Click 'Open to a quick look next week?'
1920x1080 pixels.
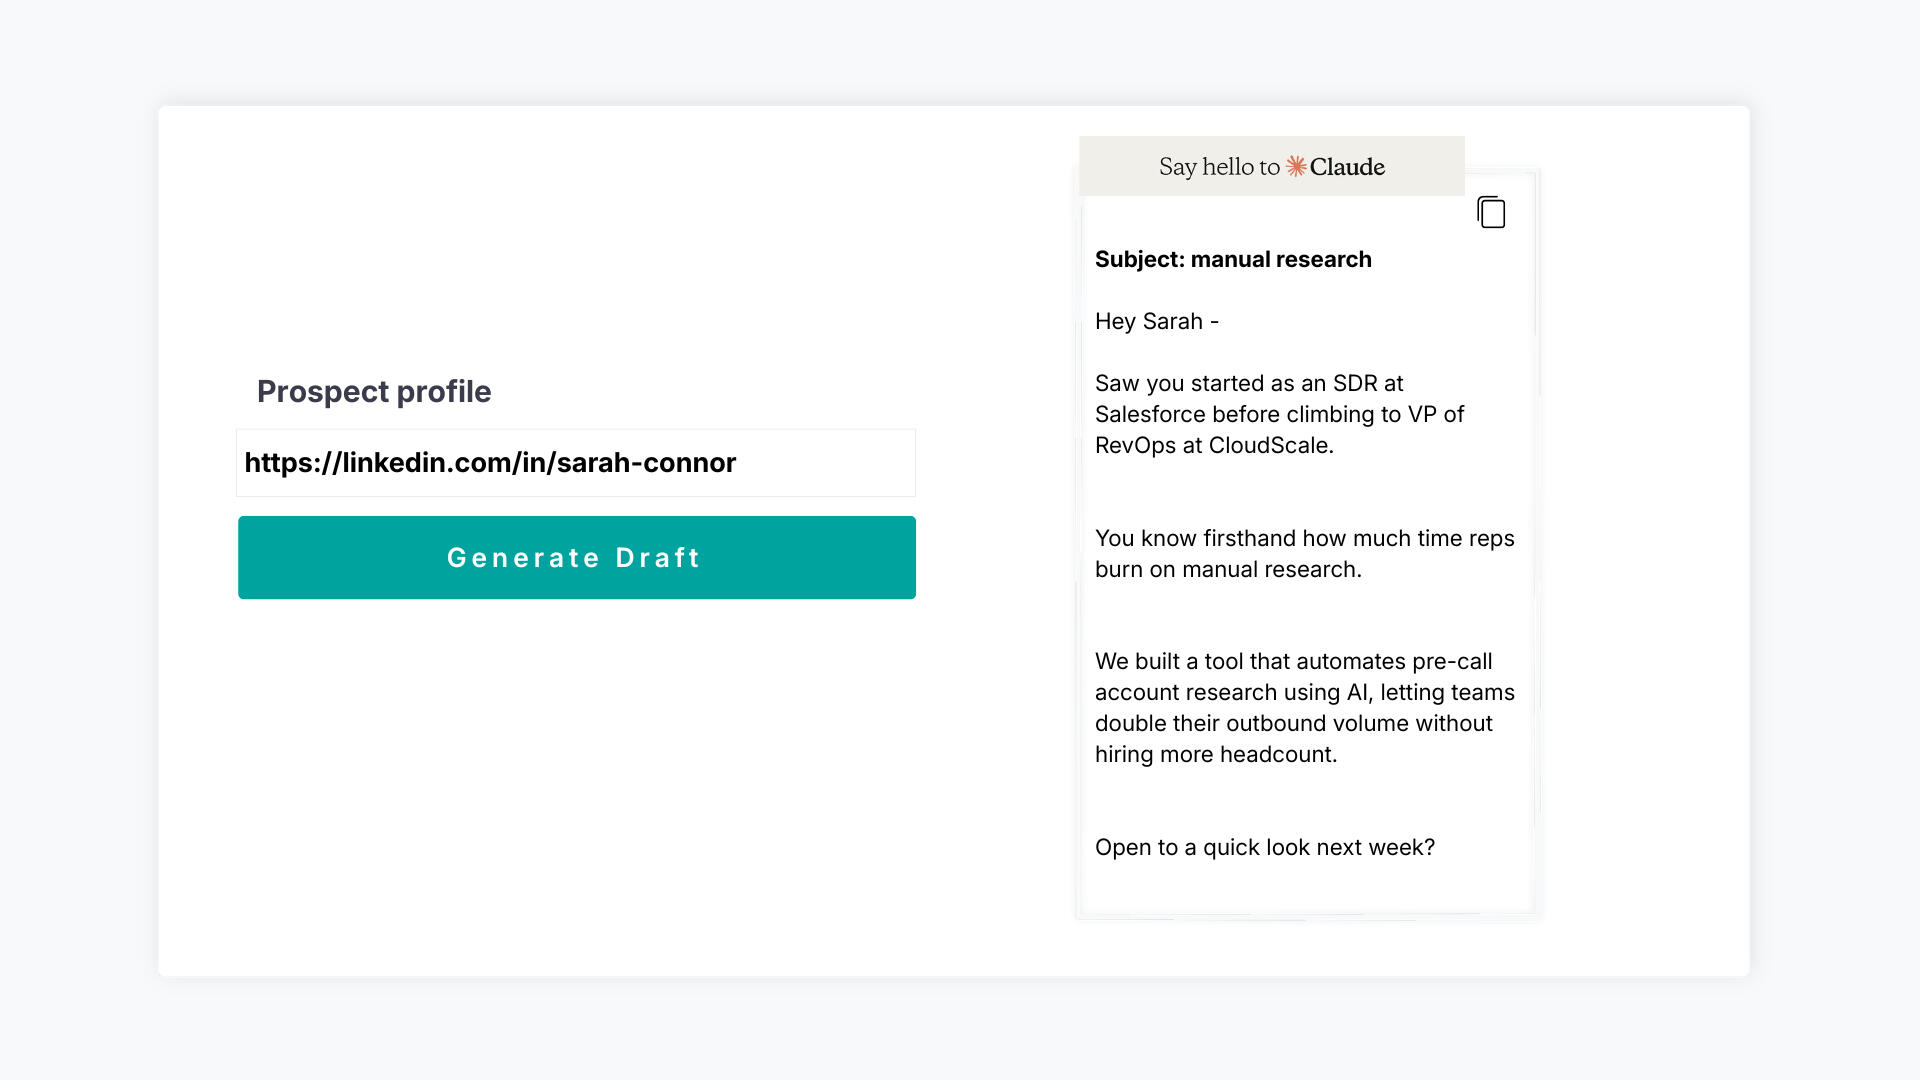coord(1264,847)
